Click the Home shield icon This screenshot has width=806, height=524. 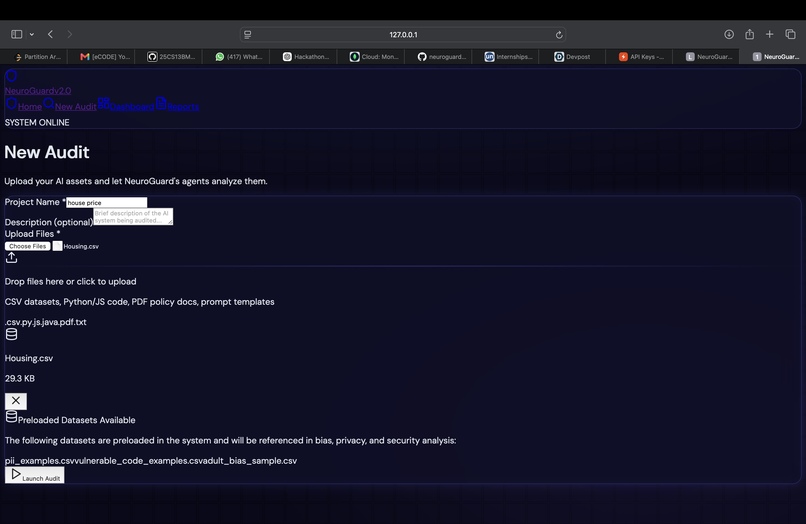click(11, 103)
